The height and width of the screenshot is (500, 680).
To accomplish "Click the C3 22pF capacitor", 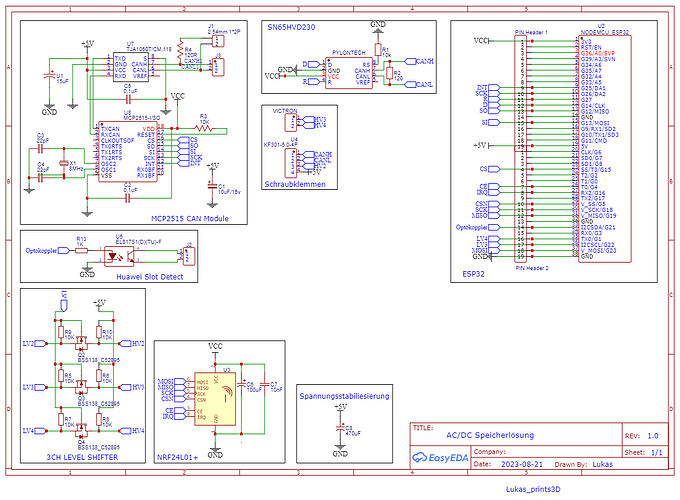I will coord(41,149).
